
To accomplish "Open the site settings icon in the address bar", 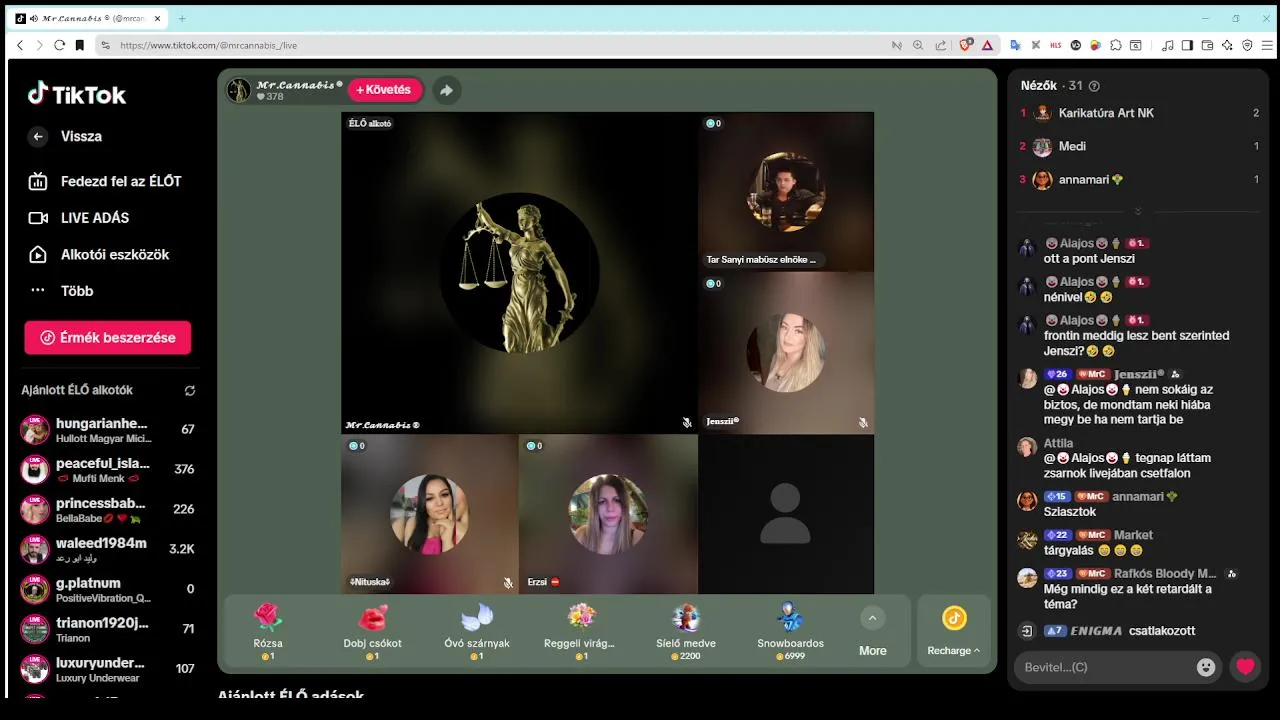I will [x=105, y=45].
